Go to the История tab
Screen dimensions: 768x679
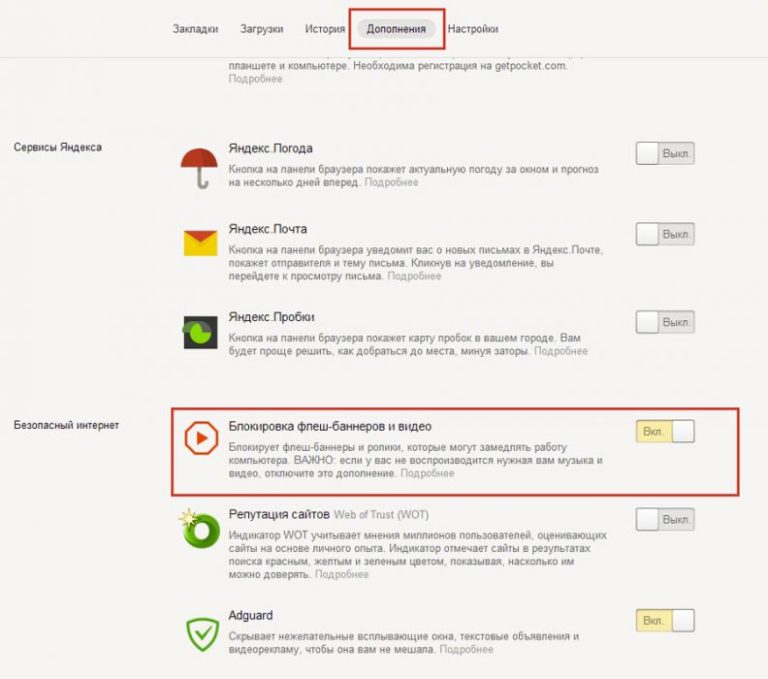coord(325,29)
